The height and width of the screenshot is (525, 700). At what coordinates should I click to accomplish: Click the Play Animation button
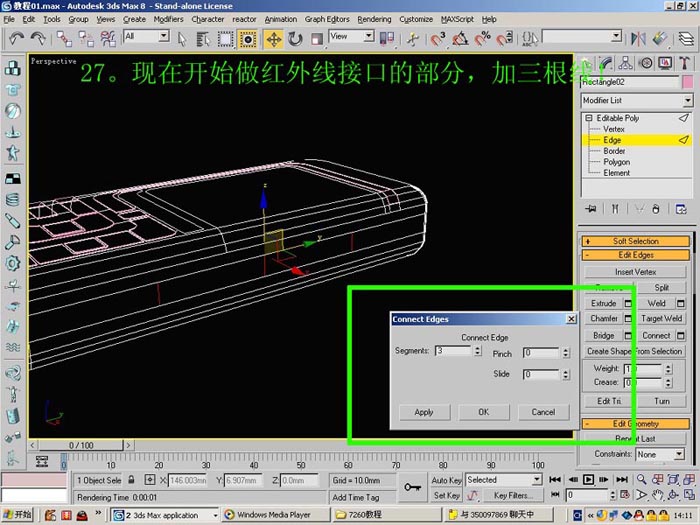point(588,480)
